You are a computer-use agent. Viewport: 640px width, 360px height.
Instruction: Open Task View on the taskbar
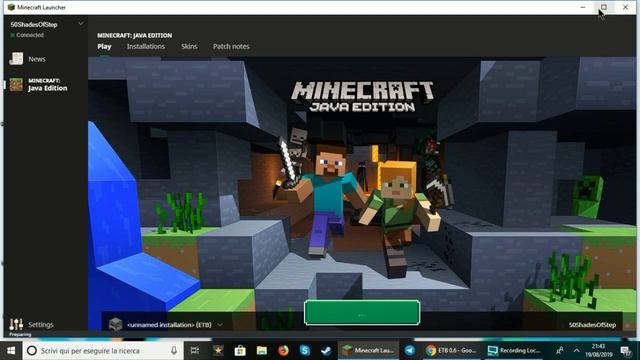point(195,351)
